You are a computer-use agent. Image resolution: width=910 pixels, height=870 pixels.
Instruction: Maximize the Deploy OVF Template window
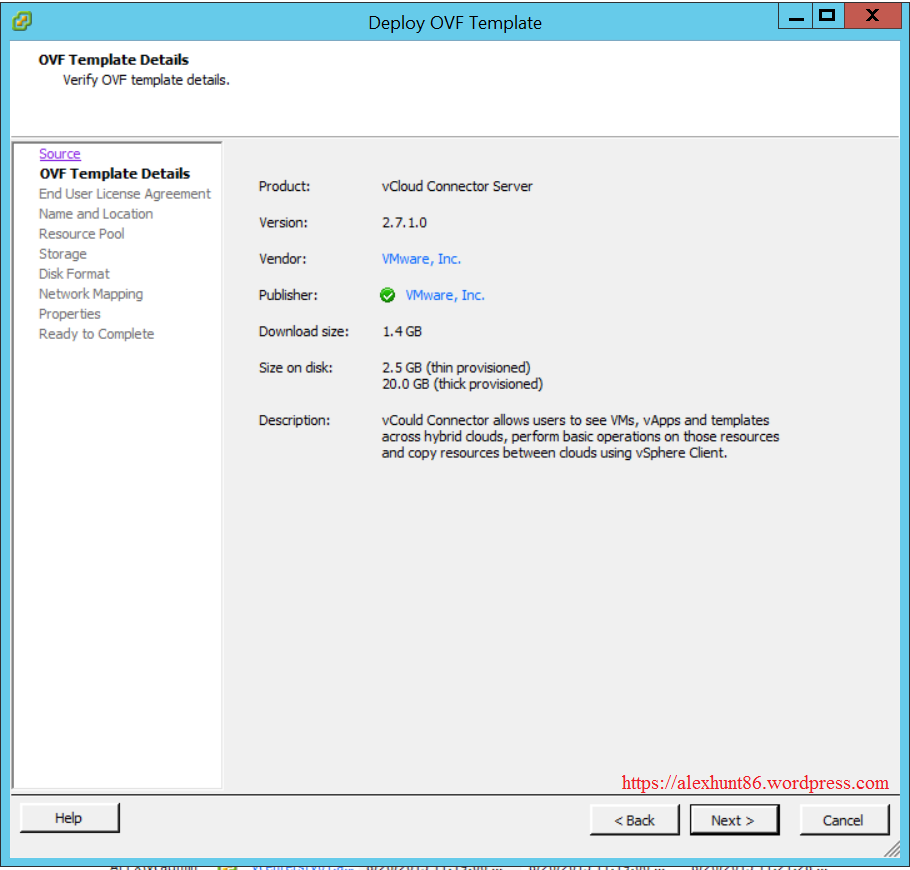tap(828, 16)
